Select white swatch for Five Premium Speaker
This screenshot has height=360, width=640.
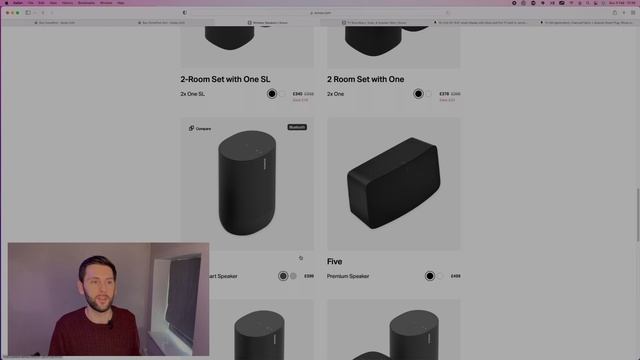point(440,276)
